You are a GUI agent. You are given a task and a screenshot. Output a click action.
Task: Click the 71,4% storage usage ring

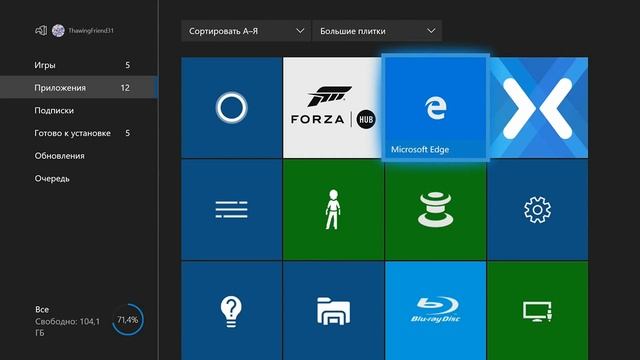pyautogui.click(x=128, y=320)
